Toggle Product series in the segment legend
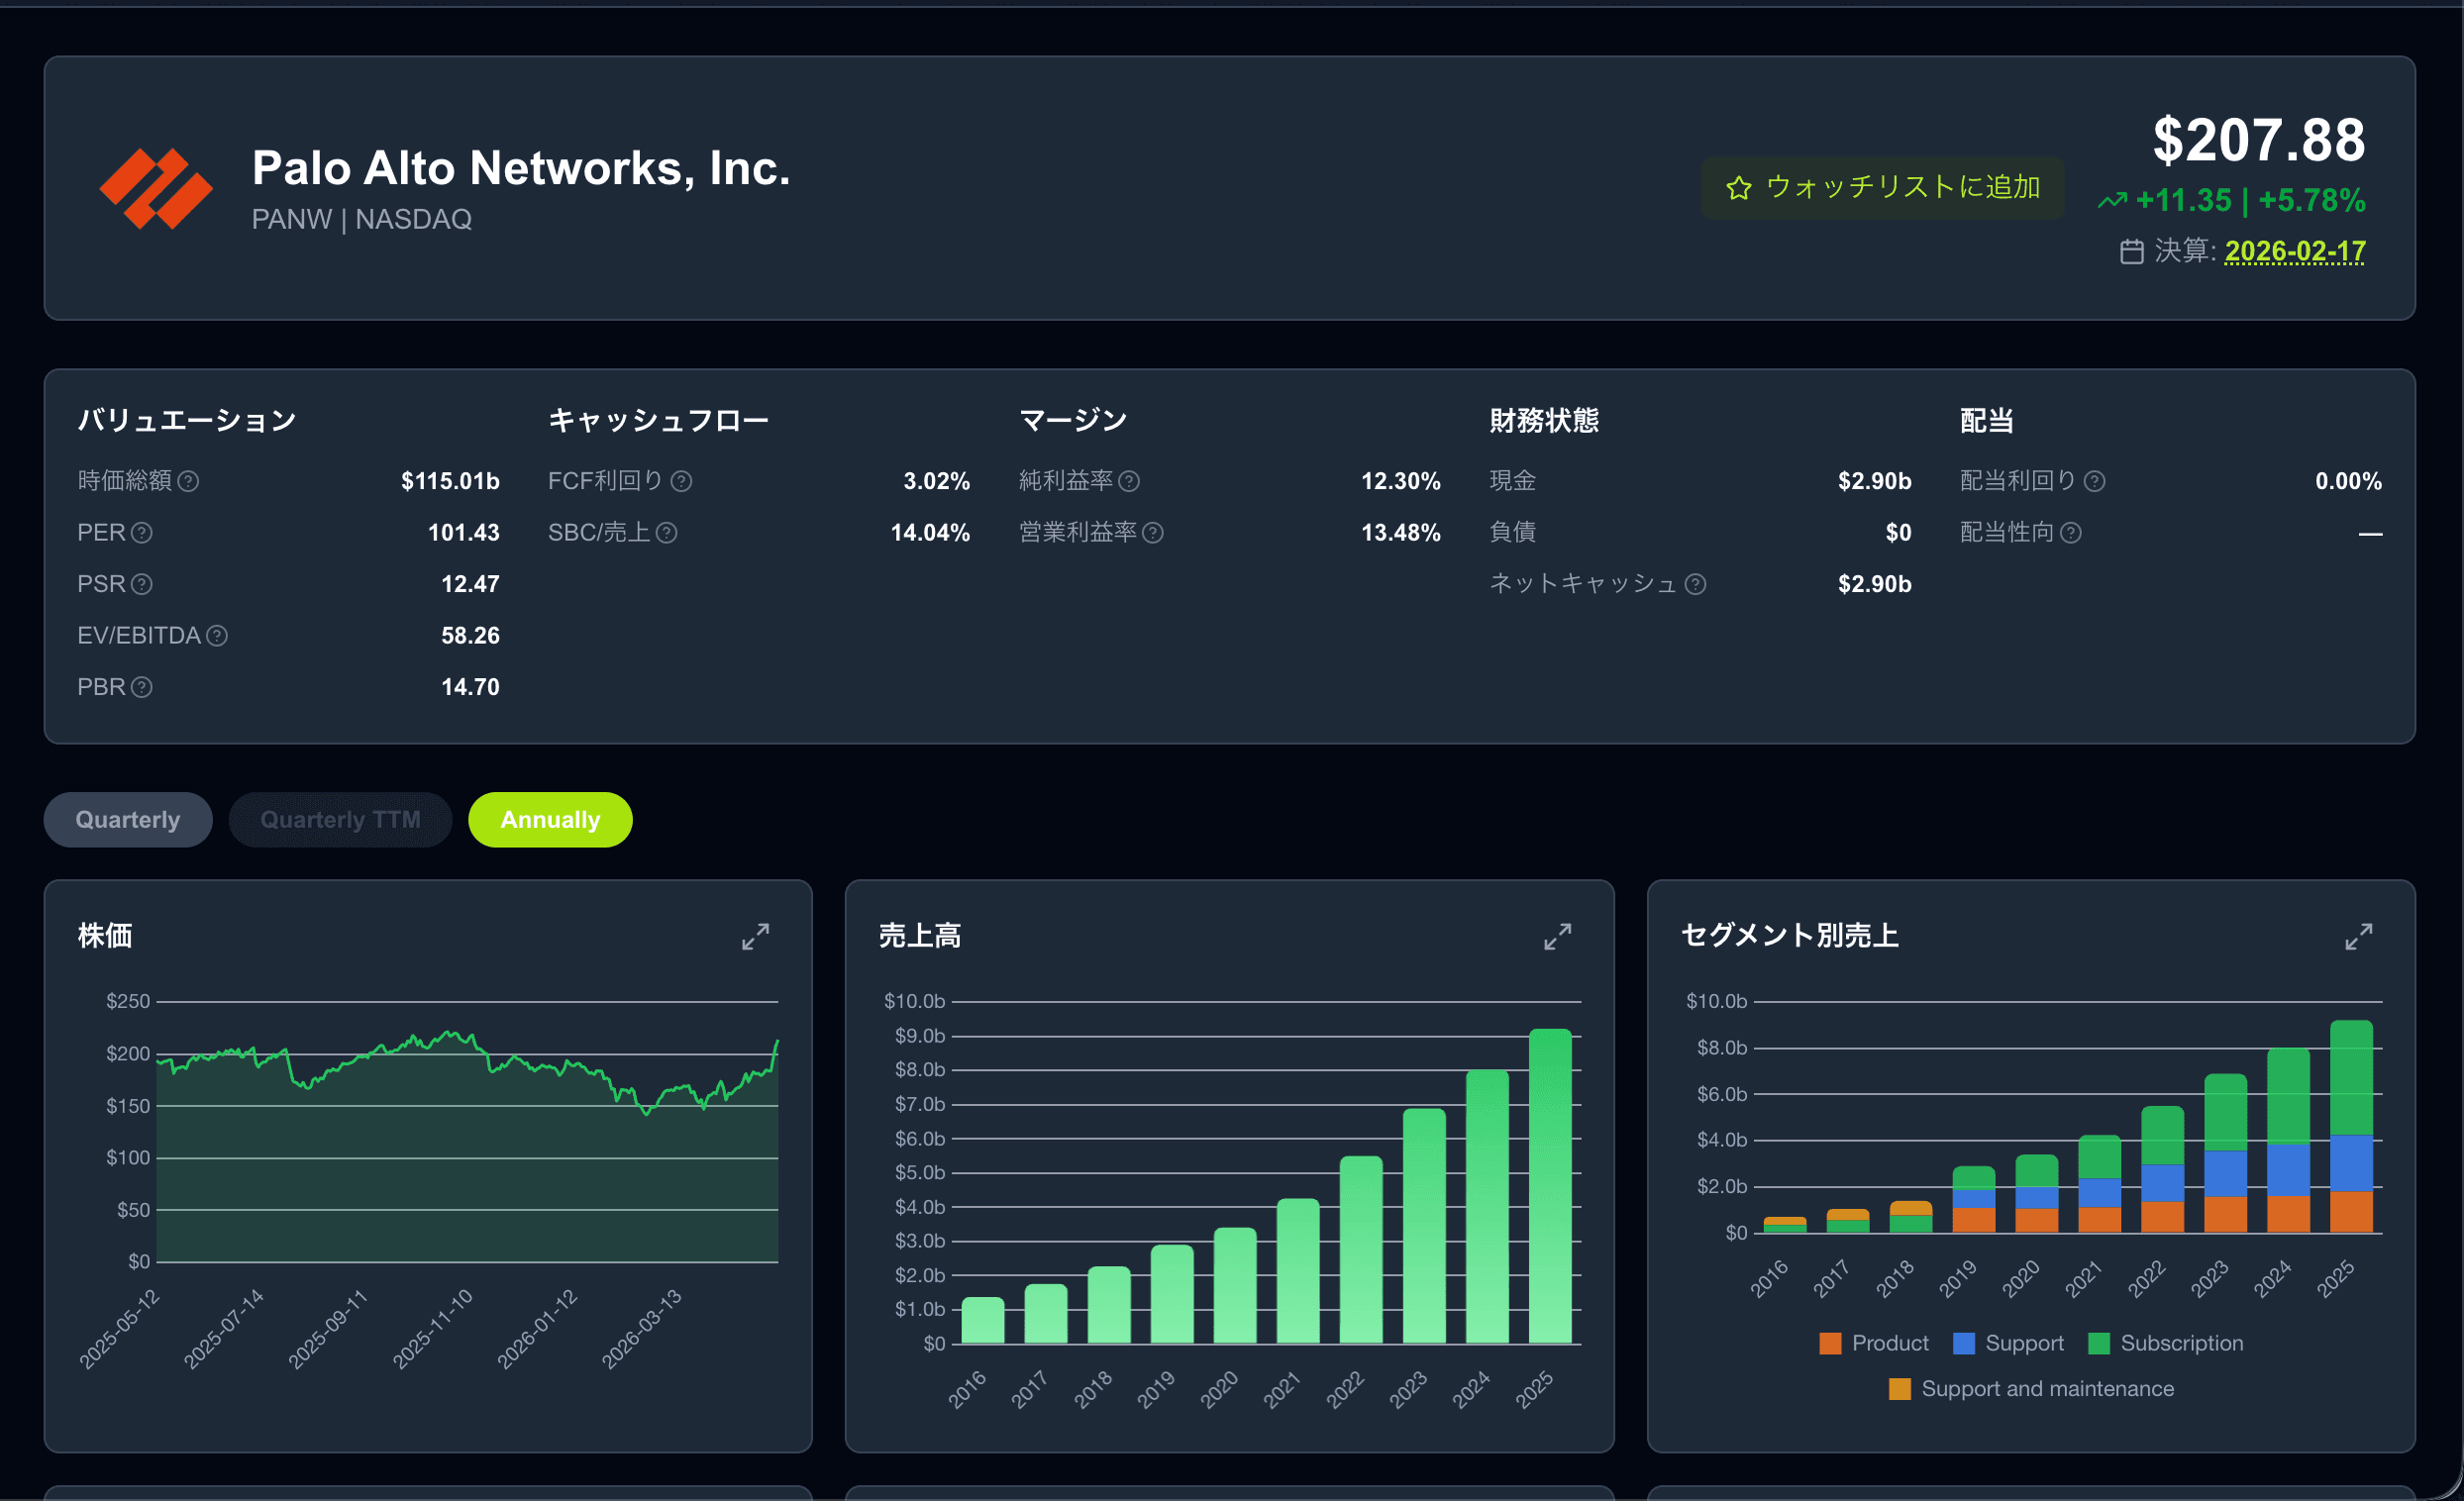This screenshot has width=2464, height=1501. tap(1874, 1343)
